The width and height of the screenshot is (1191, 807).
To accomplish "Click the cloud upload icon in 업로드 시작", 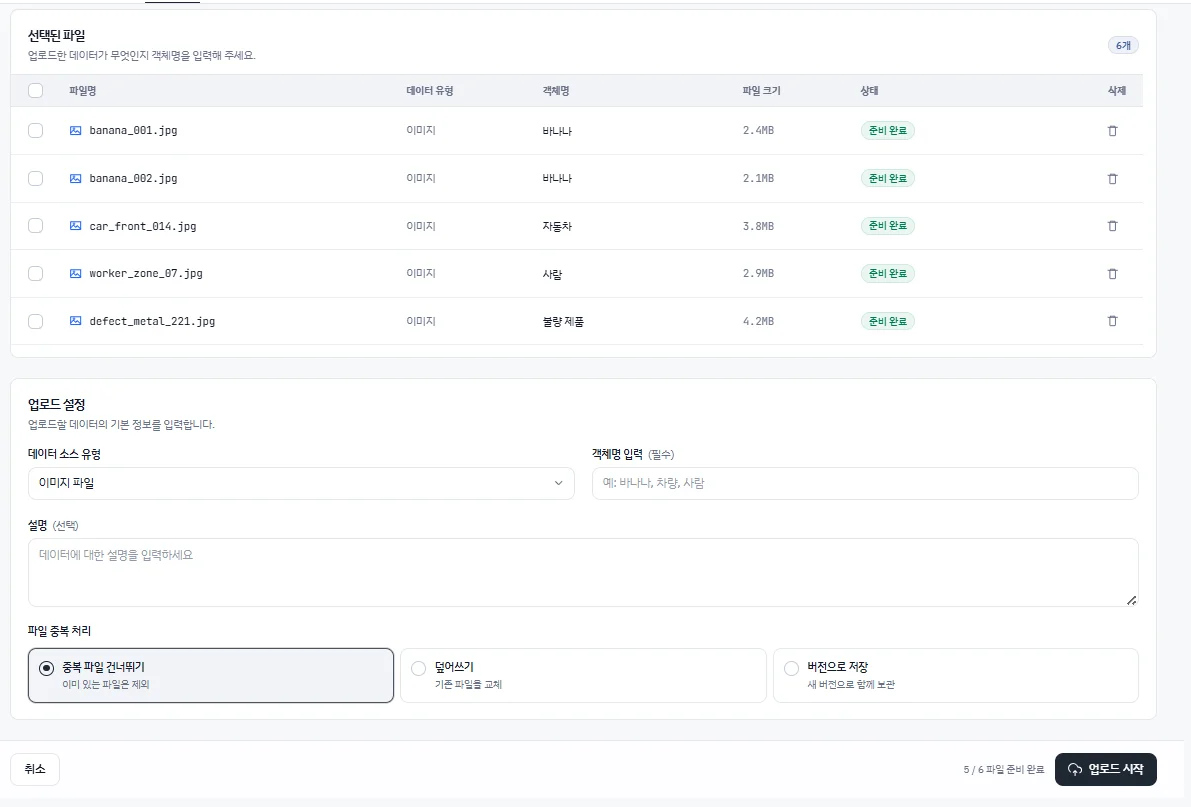I will point(1075,769).
